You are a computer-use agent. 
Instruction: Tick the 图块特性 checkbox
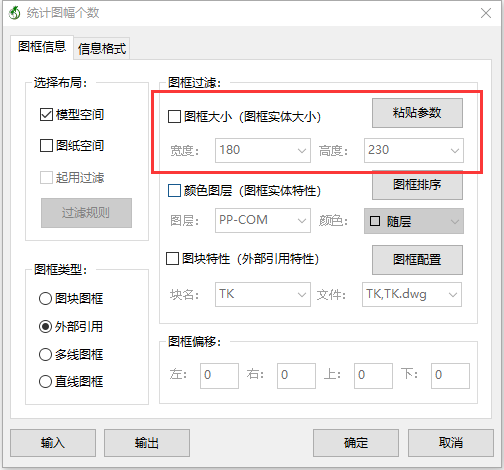172,258
